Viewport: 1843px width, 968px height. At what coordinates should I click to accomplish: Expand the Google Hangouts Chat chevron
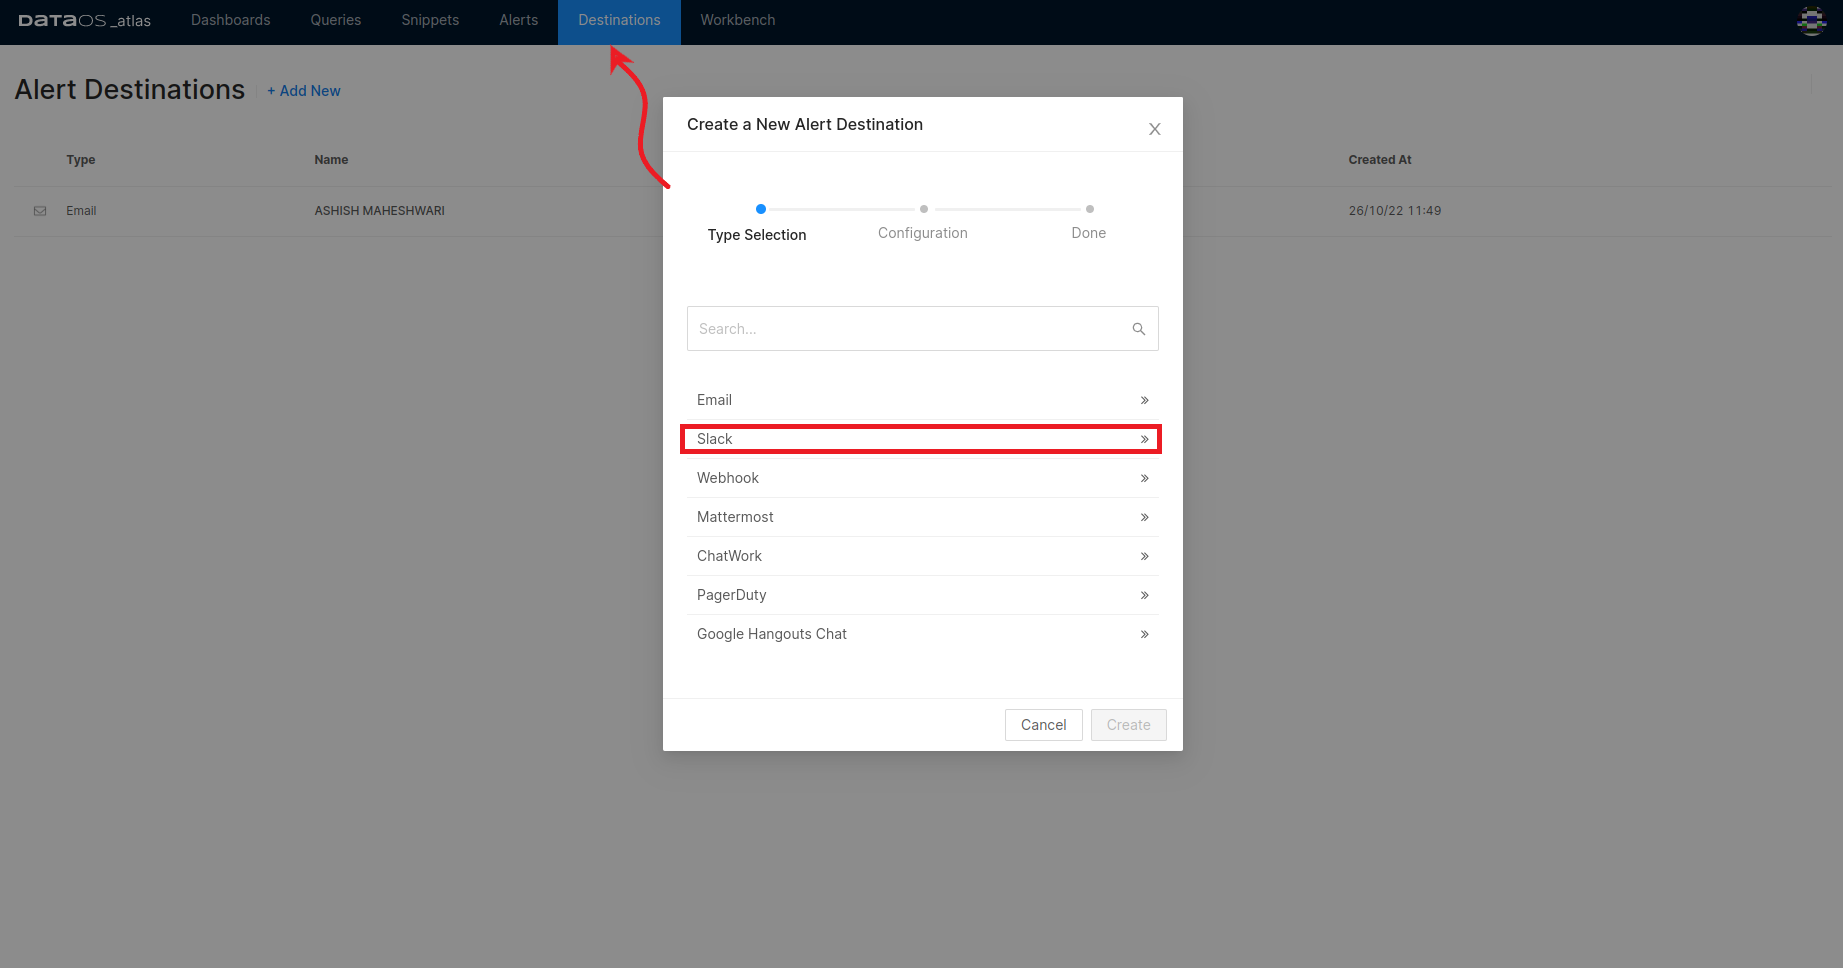pos(1144,634)
